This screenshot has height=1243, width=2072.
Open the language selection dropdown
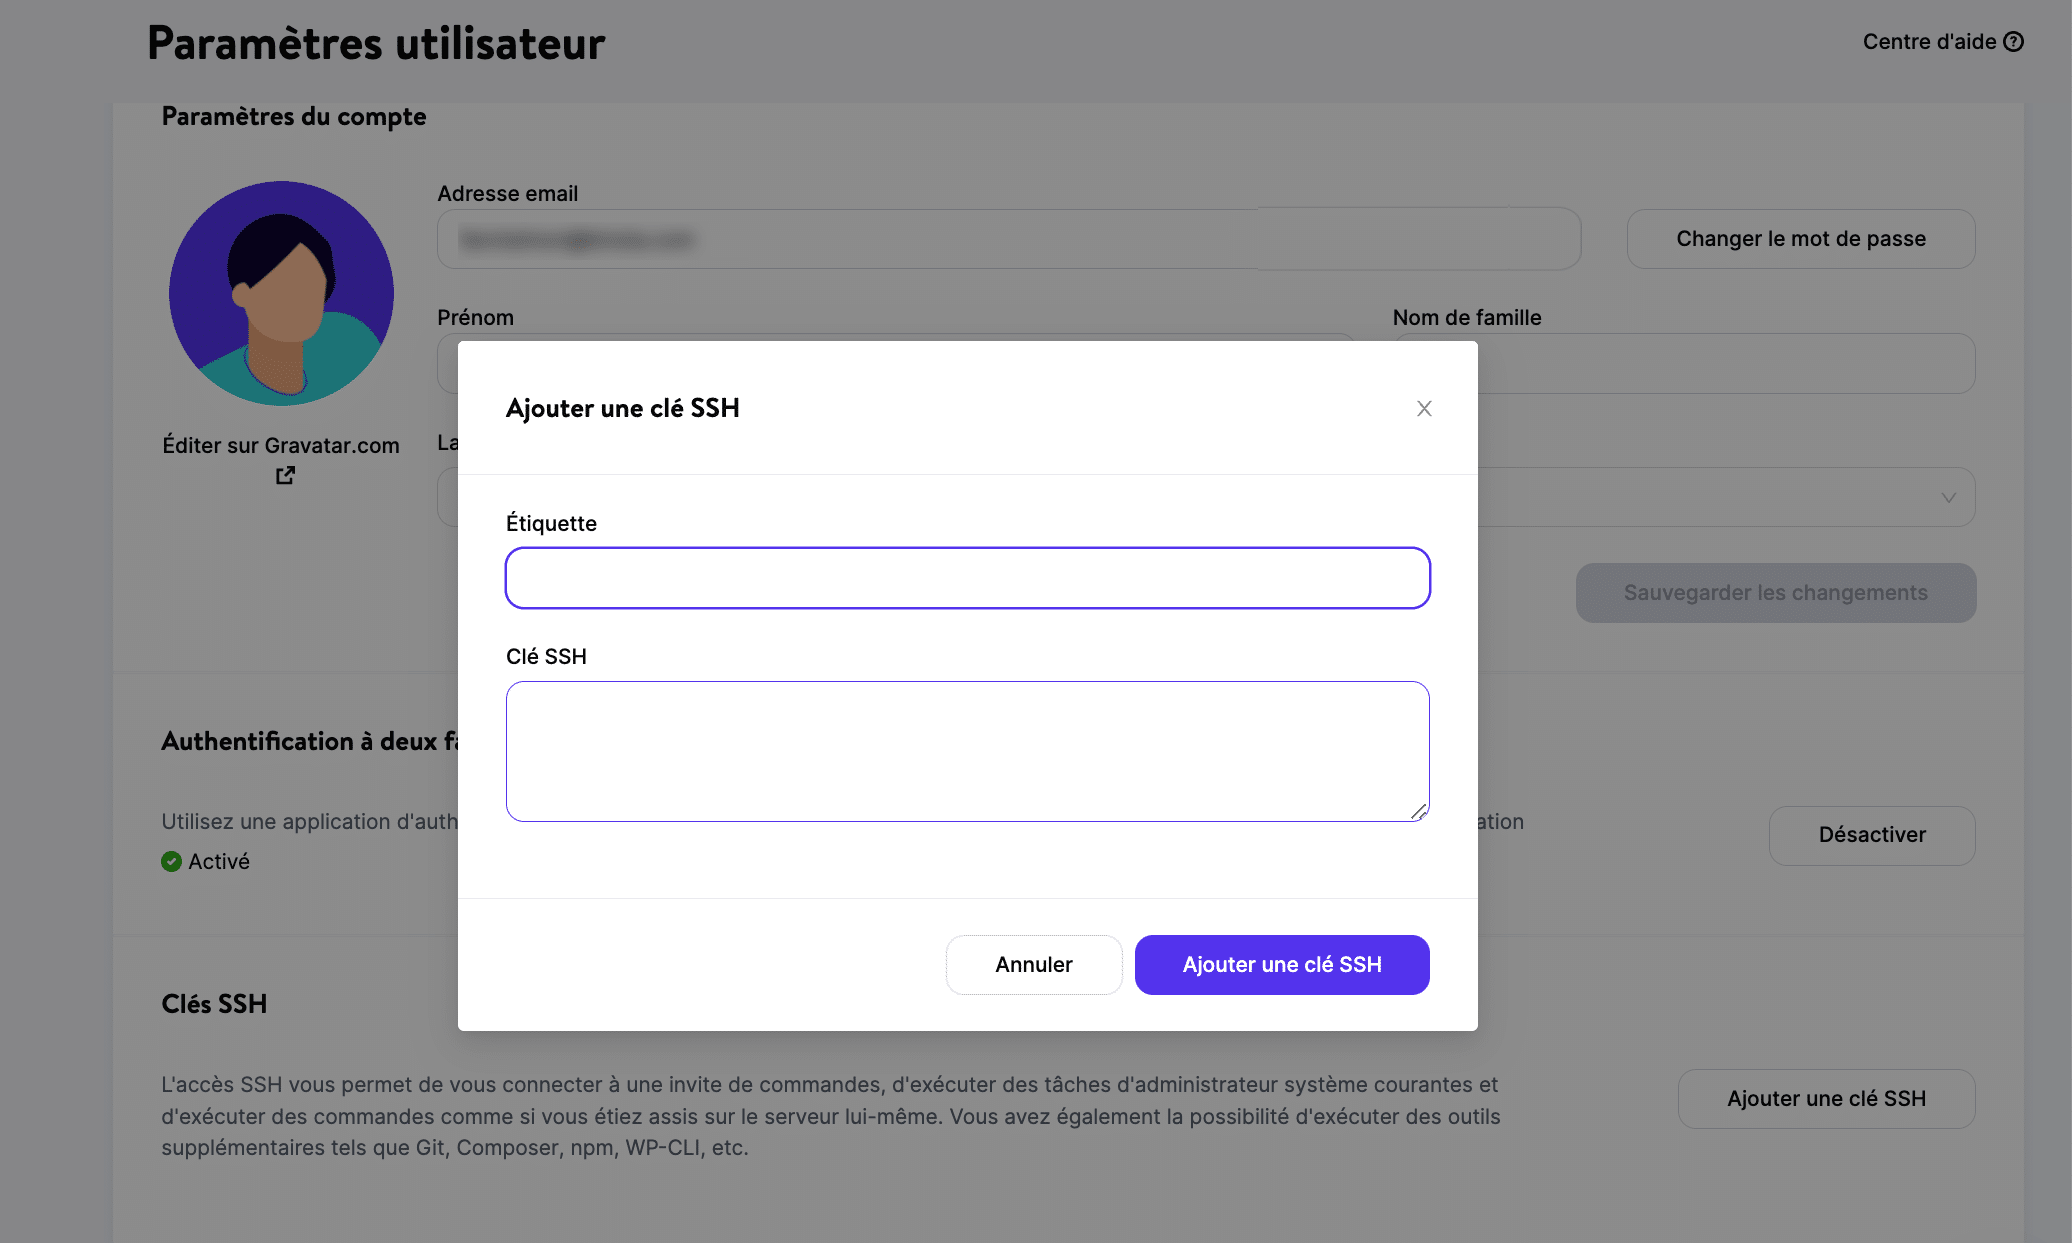click(x=1700, y=497)
